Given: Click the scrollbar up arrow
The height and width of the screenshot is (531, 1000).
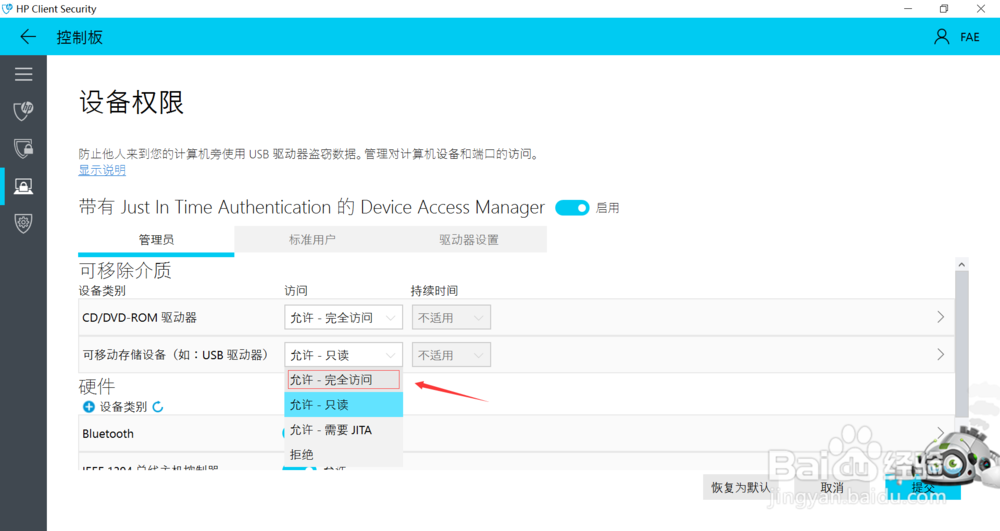Looking at the screenshot, I should (x=962, y=264).
